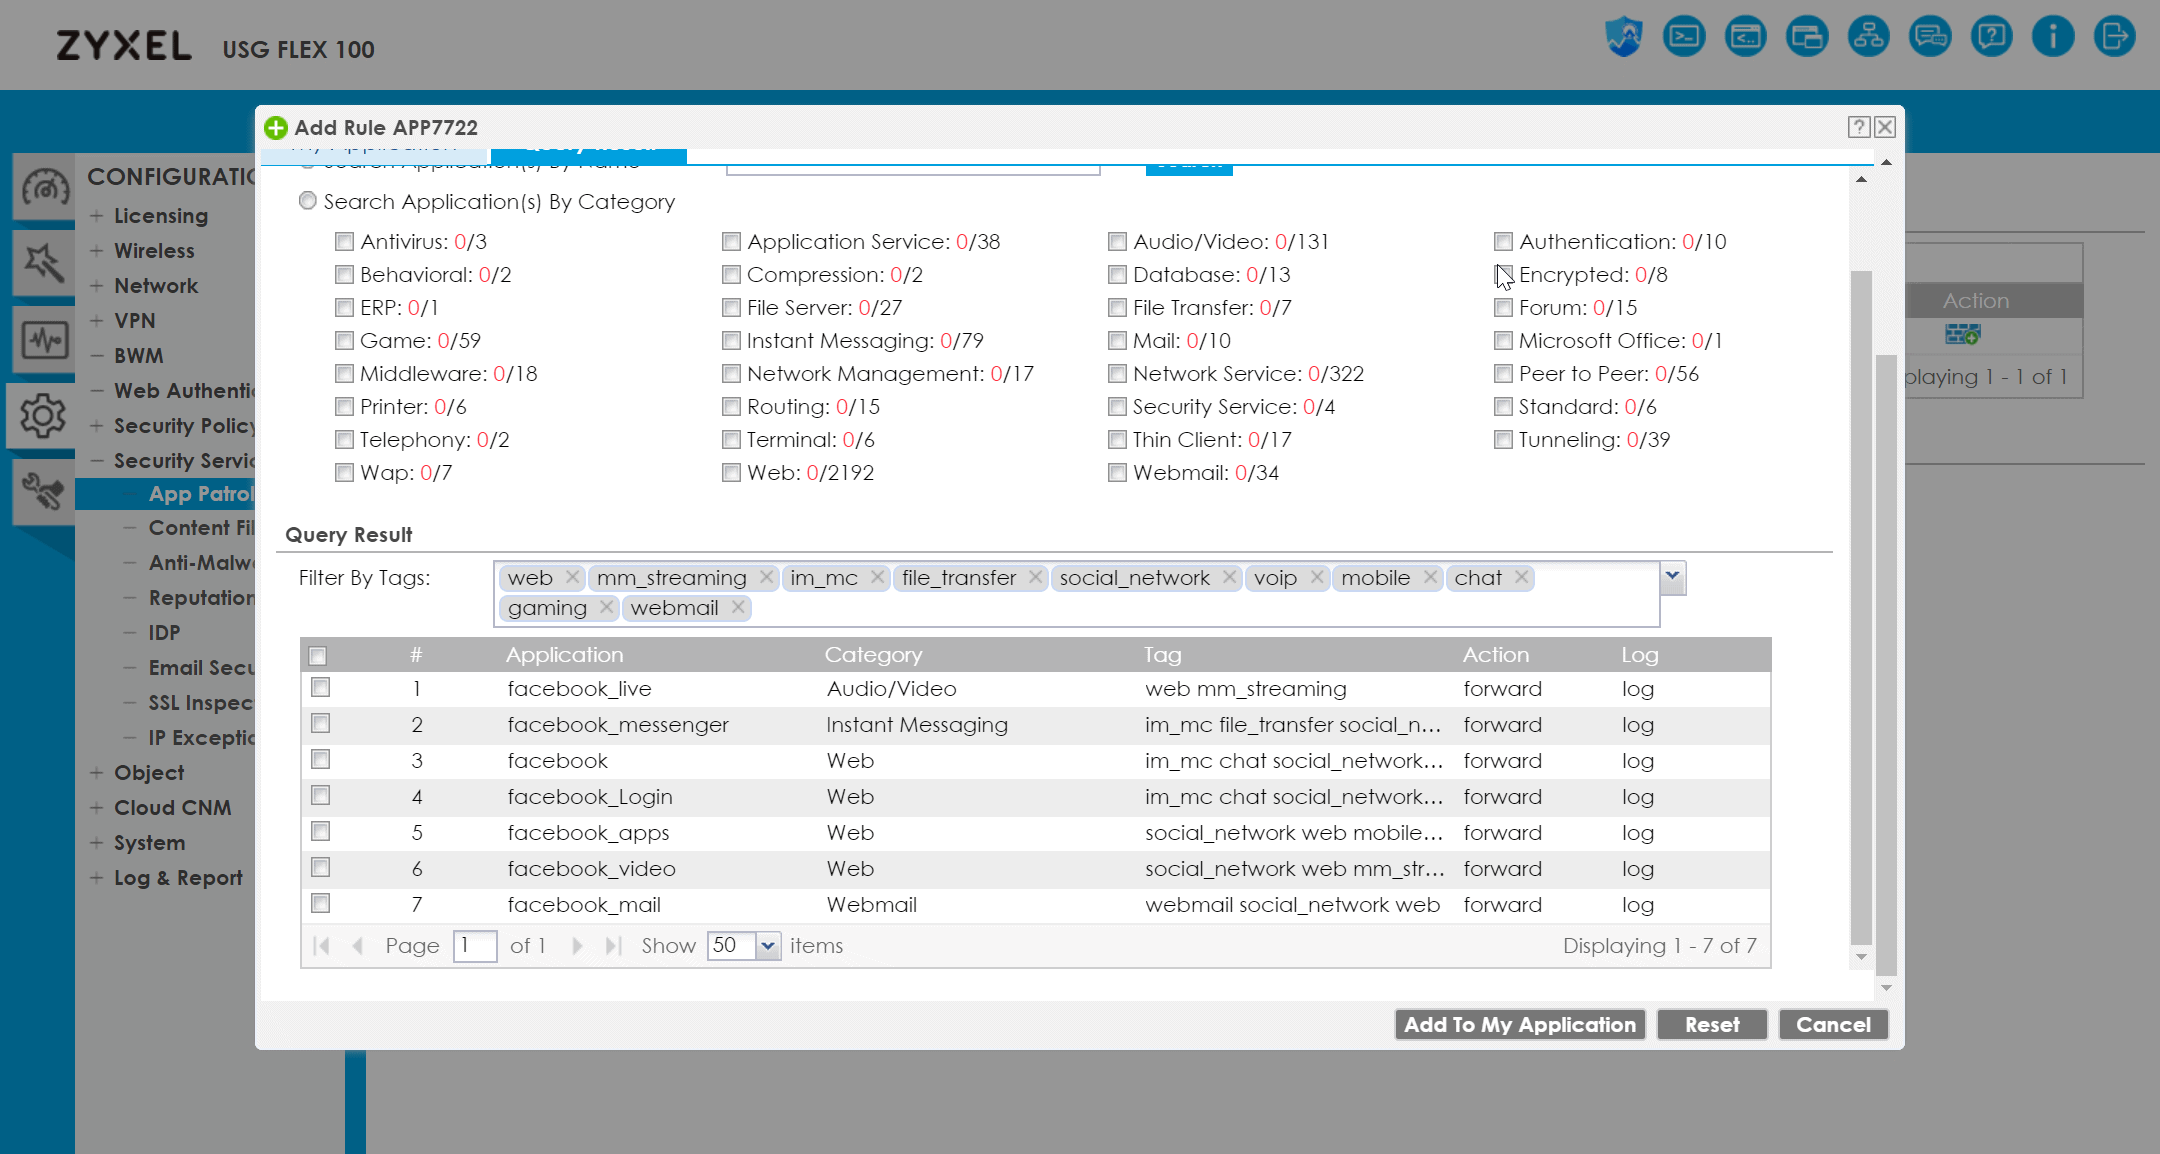This screenshot has width=2160, height=1154.
Task: Open the Filter By Tags dropdown arrow
Action: tap(1672, 577)
